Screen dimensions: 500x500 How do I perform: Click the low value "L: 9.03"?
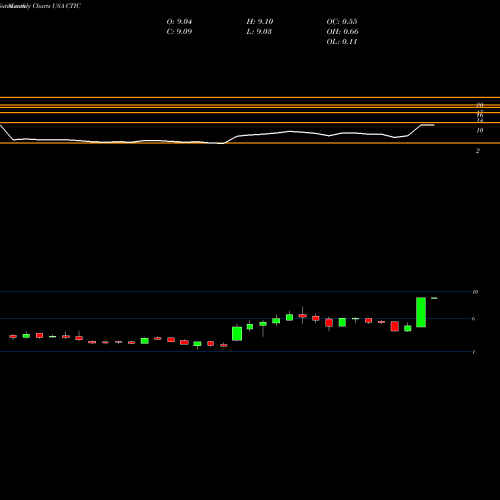[259, 32]
